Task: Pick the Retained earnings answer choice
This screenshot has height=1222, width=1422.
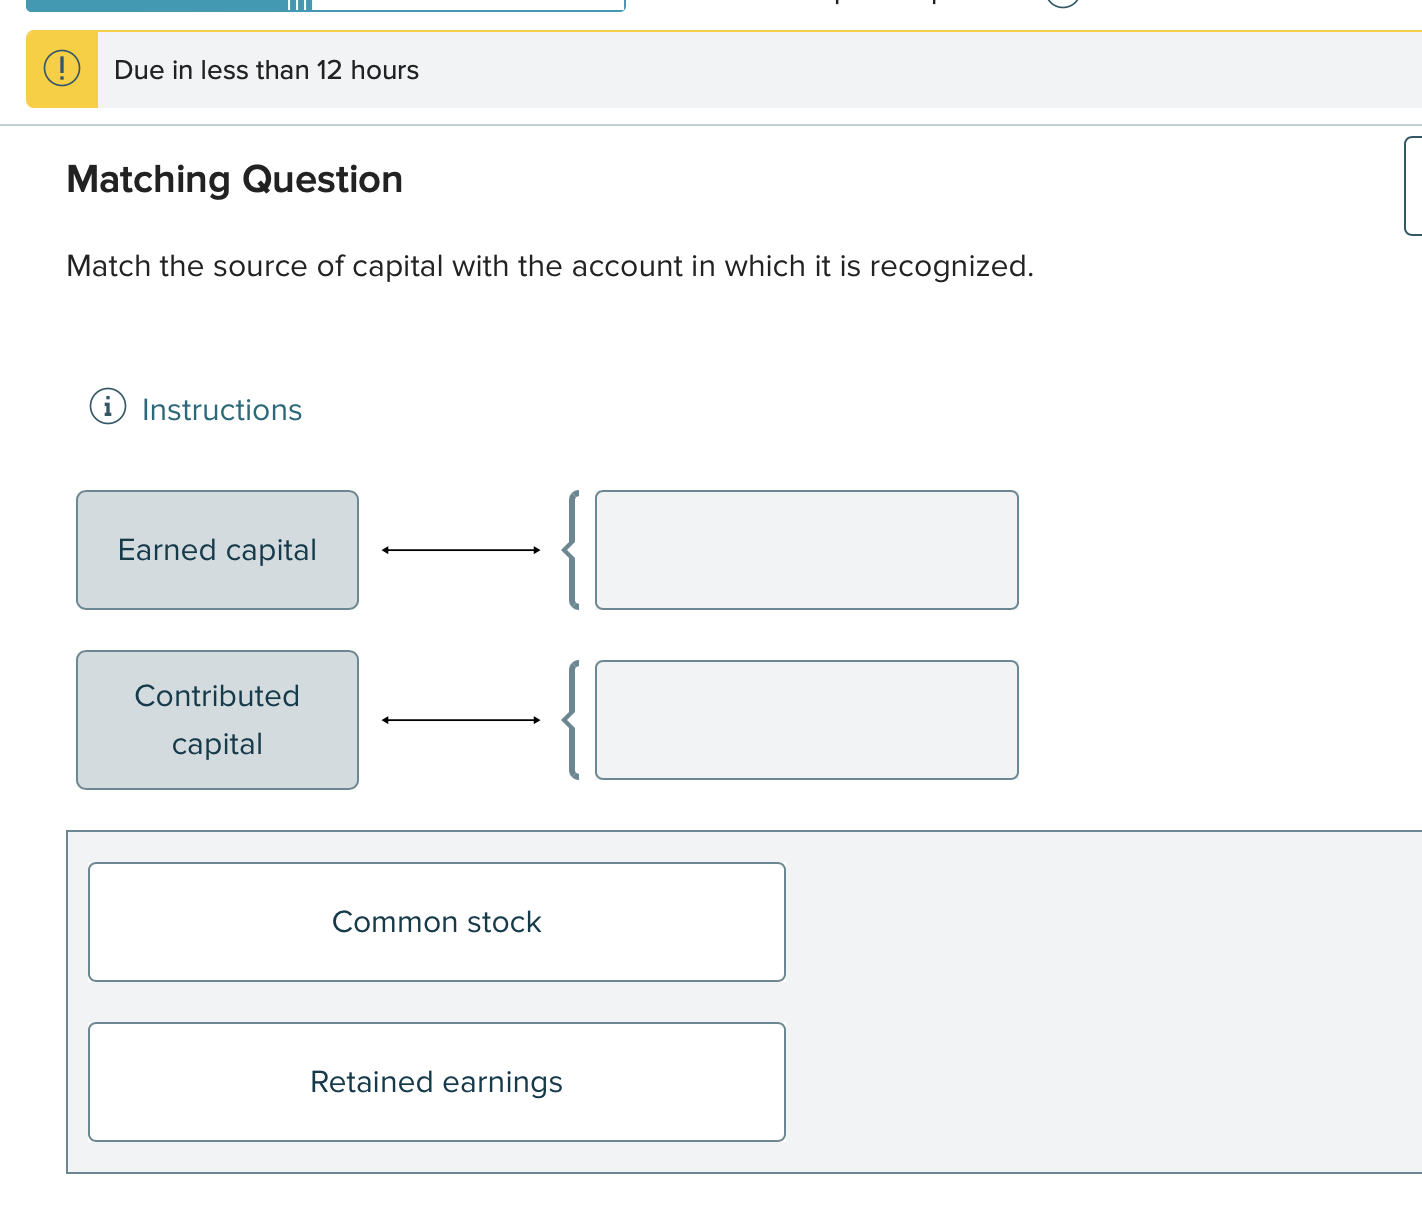Action: coord(437,1082)
